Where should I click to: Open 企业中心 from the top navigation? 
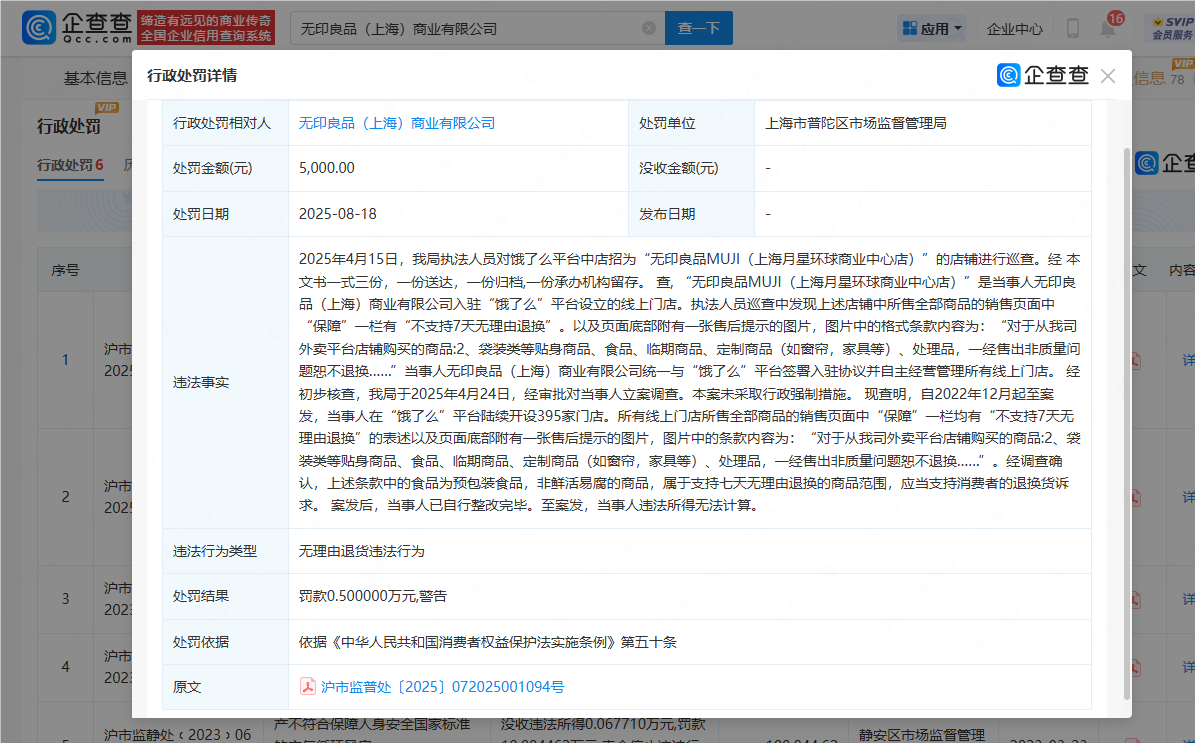pyautogui.click(x=1014, y=29)
